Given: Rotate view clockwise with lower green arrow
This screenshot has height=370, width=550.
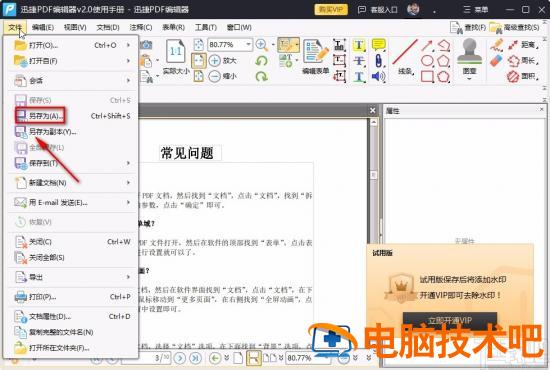Looking at the screenshot, I should [261, 76].
